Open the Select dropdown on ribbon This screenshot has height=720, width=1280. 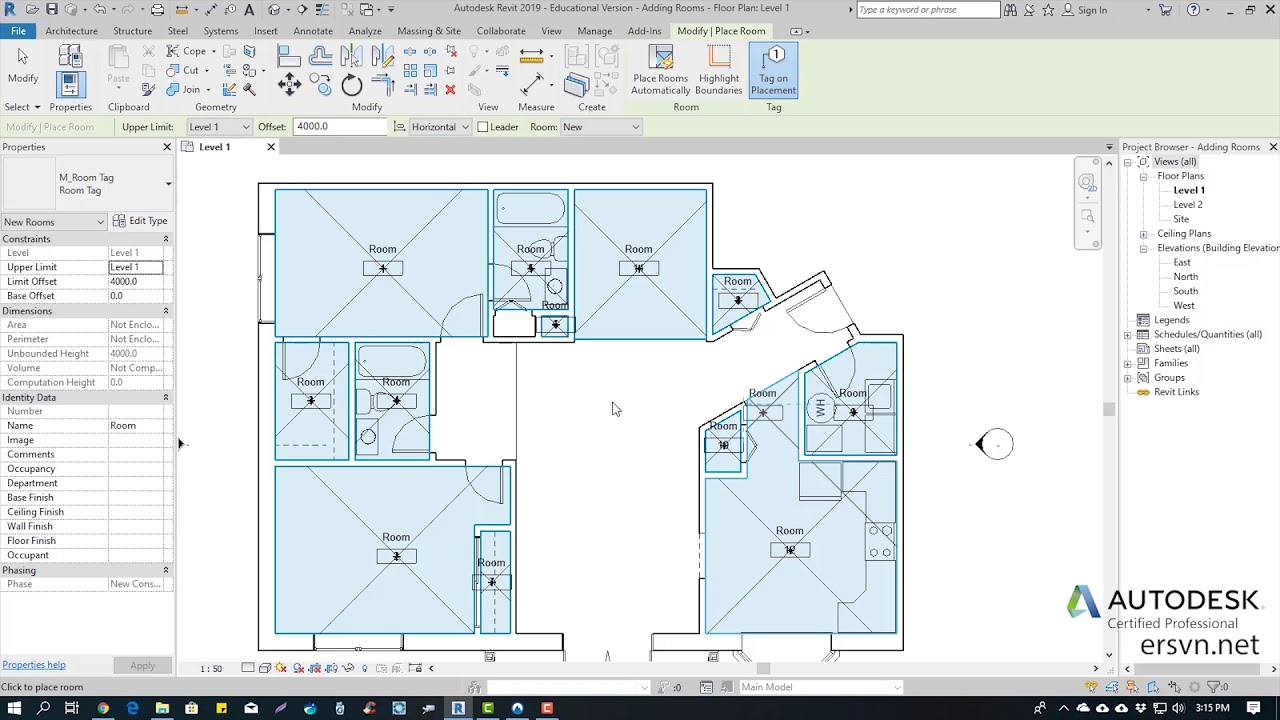[x=22, y=107]
